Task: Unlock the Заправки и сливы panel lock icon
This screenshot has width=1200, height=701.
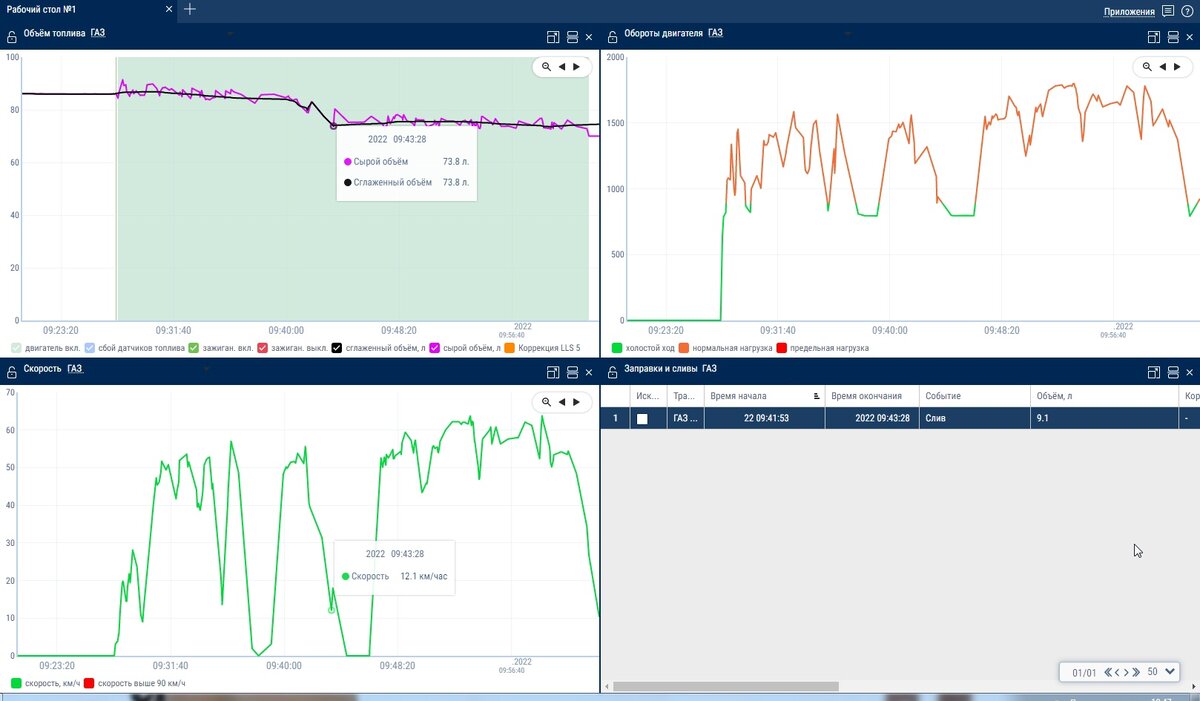Action: pyautogui.click(x=612, y=371)
